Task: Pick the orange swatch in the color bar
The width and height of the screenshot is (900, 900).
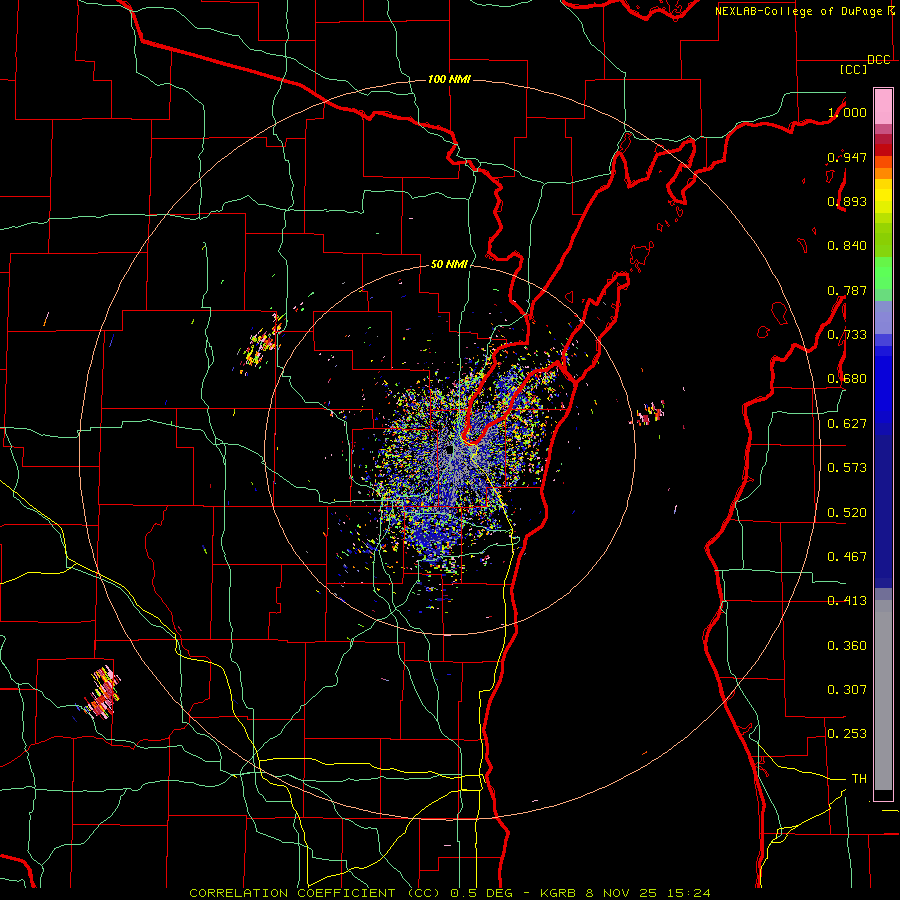Action: (883, 172)
